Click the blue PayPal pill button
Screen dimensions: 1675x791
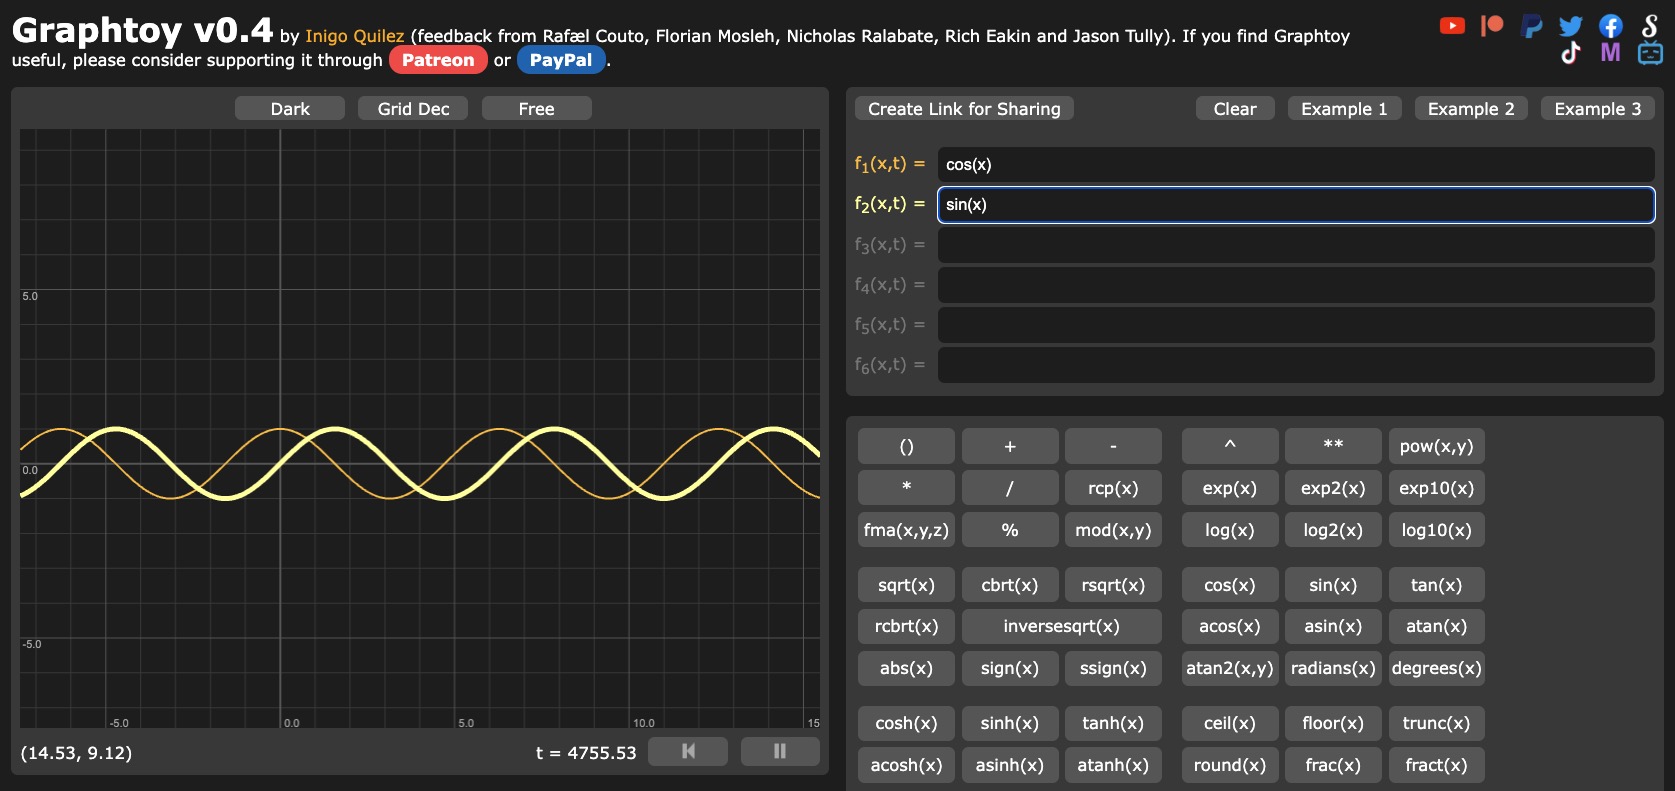click(x=561, y=60)
